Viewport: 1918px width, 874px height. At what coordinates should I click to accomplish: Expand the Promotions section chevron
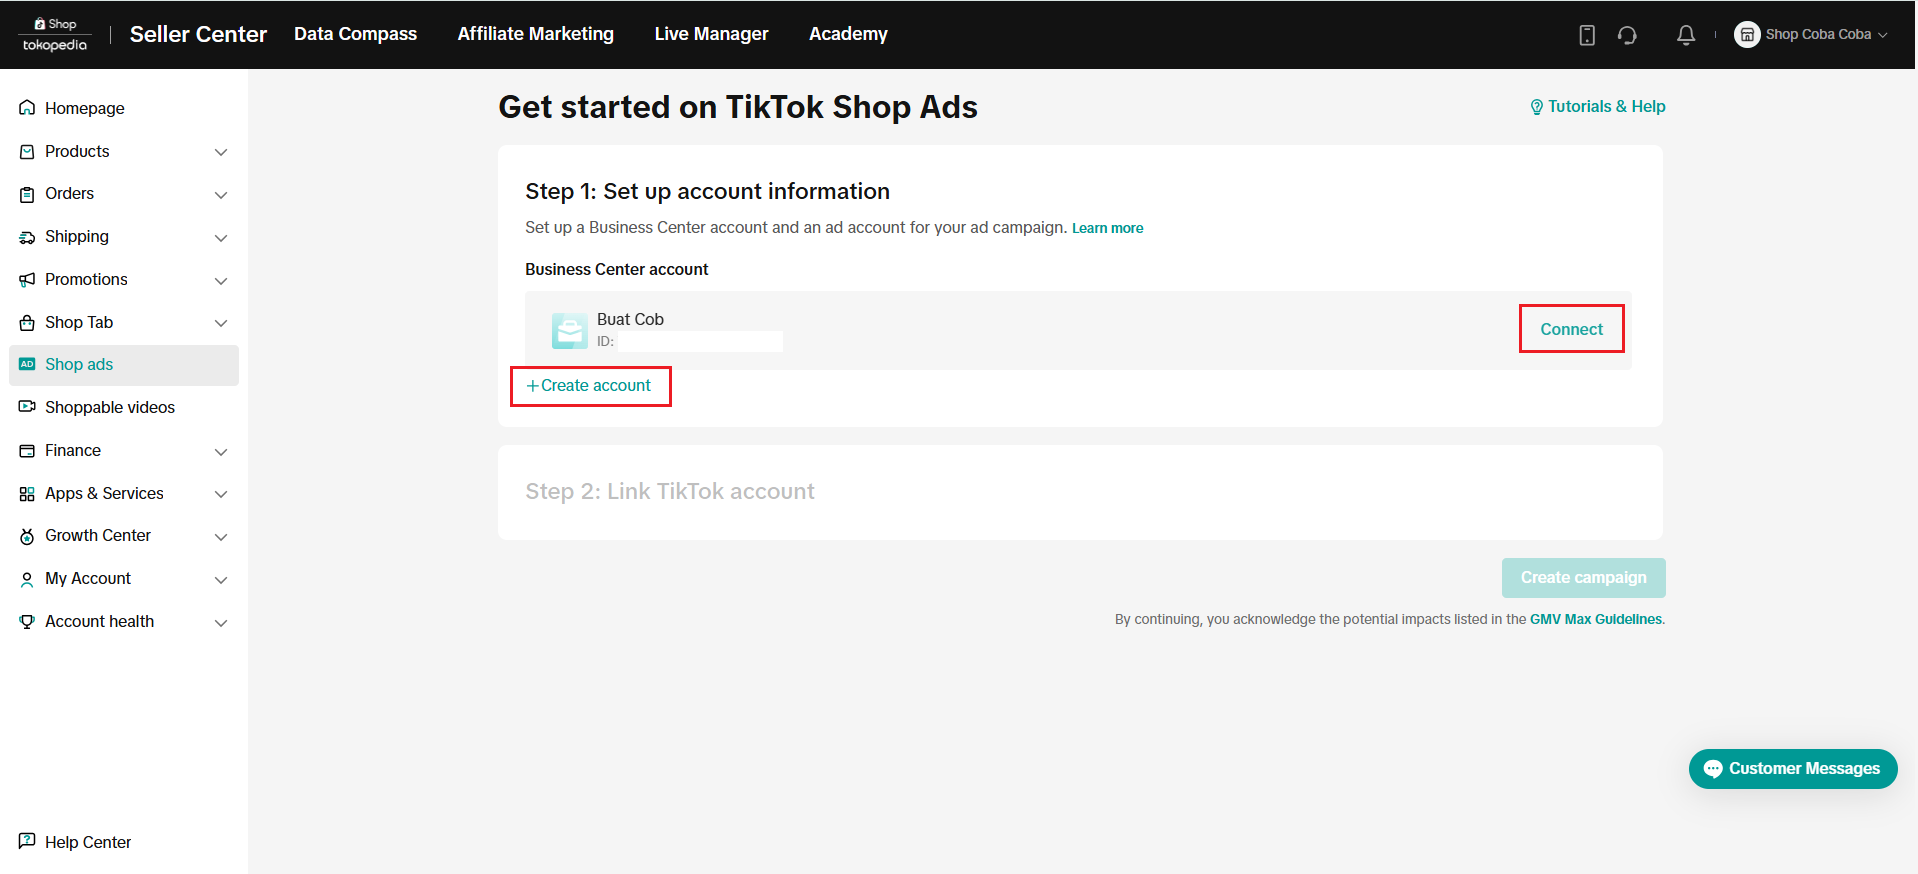(221, 280)
